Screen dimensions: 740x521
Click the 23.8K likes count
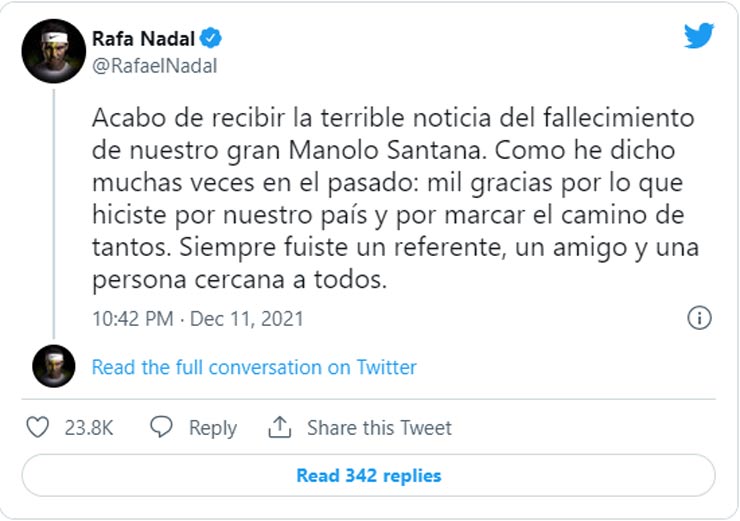point(89,428)
